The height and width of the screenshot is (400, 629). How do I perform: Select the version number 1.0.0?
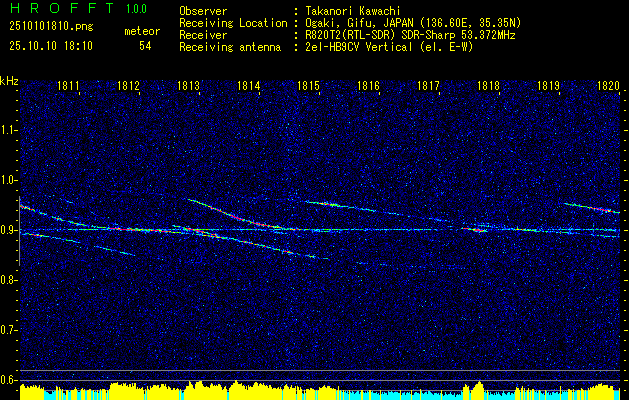pos(136,9)
